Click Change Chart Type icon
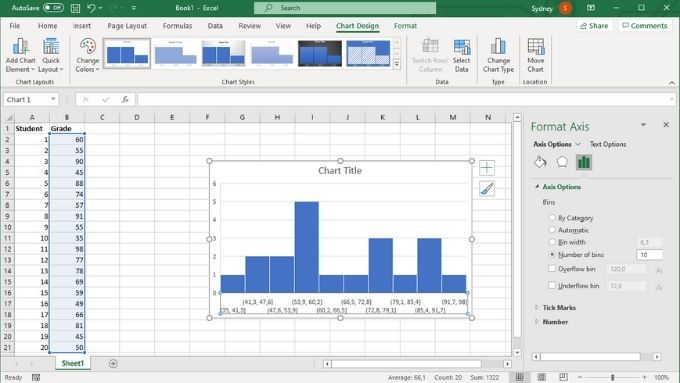680x383 pixels. pyautogui.click(x=498, y=46)
